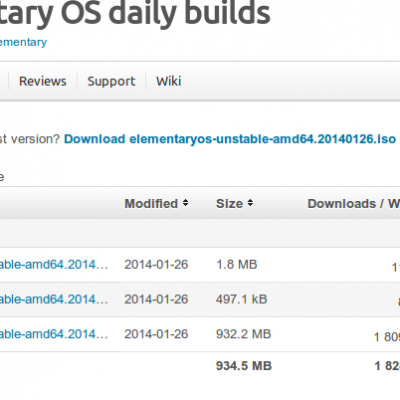Image resolution: width=400 pixels, height=400 pixels.
Task: Open the Support tab
Action: click(111, 81)
